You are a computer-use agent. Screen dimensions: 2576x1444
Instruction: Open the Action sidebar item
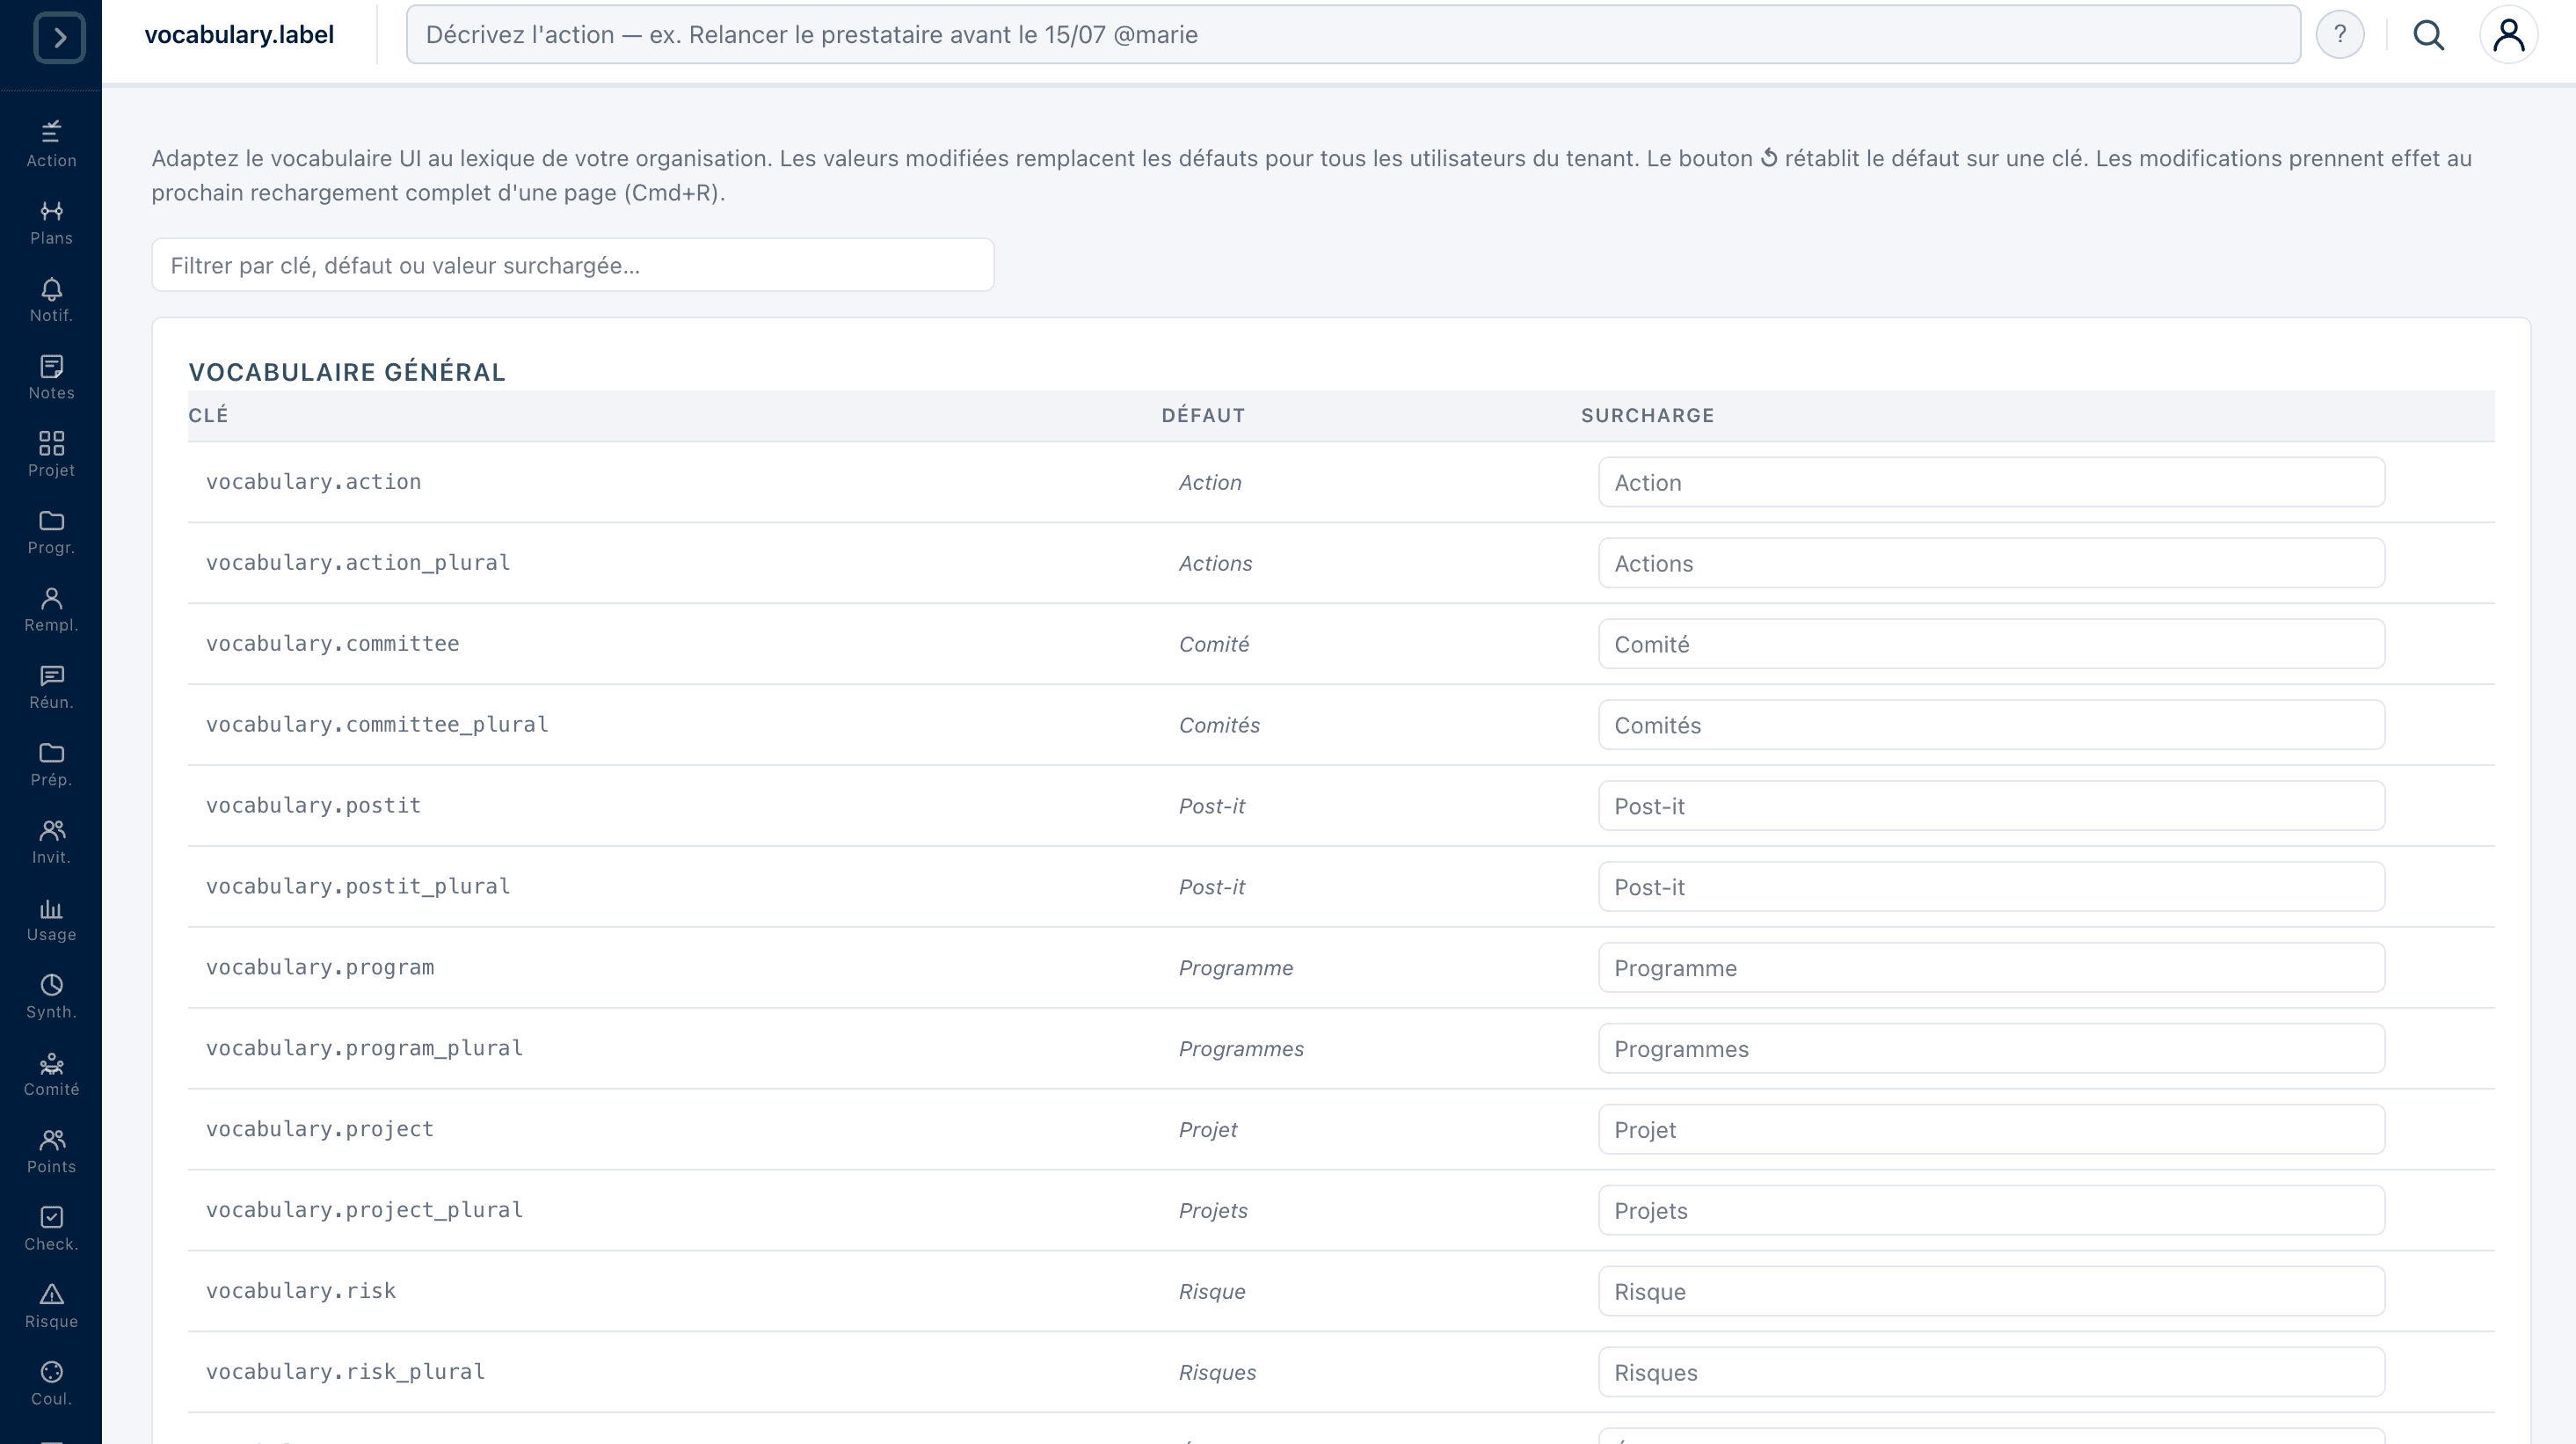[51, 144]
